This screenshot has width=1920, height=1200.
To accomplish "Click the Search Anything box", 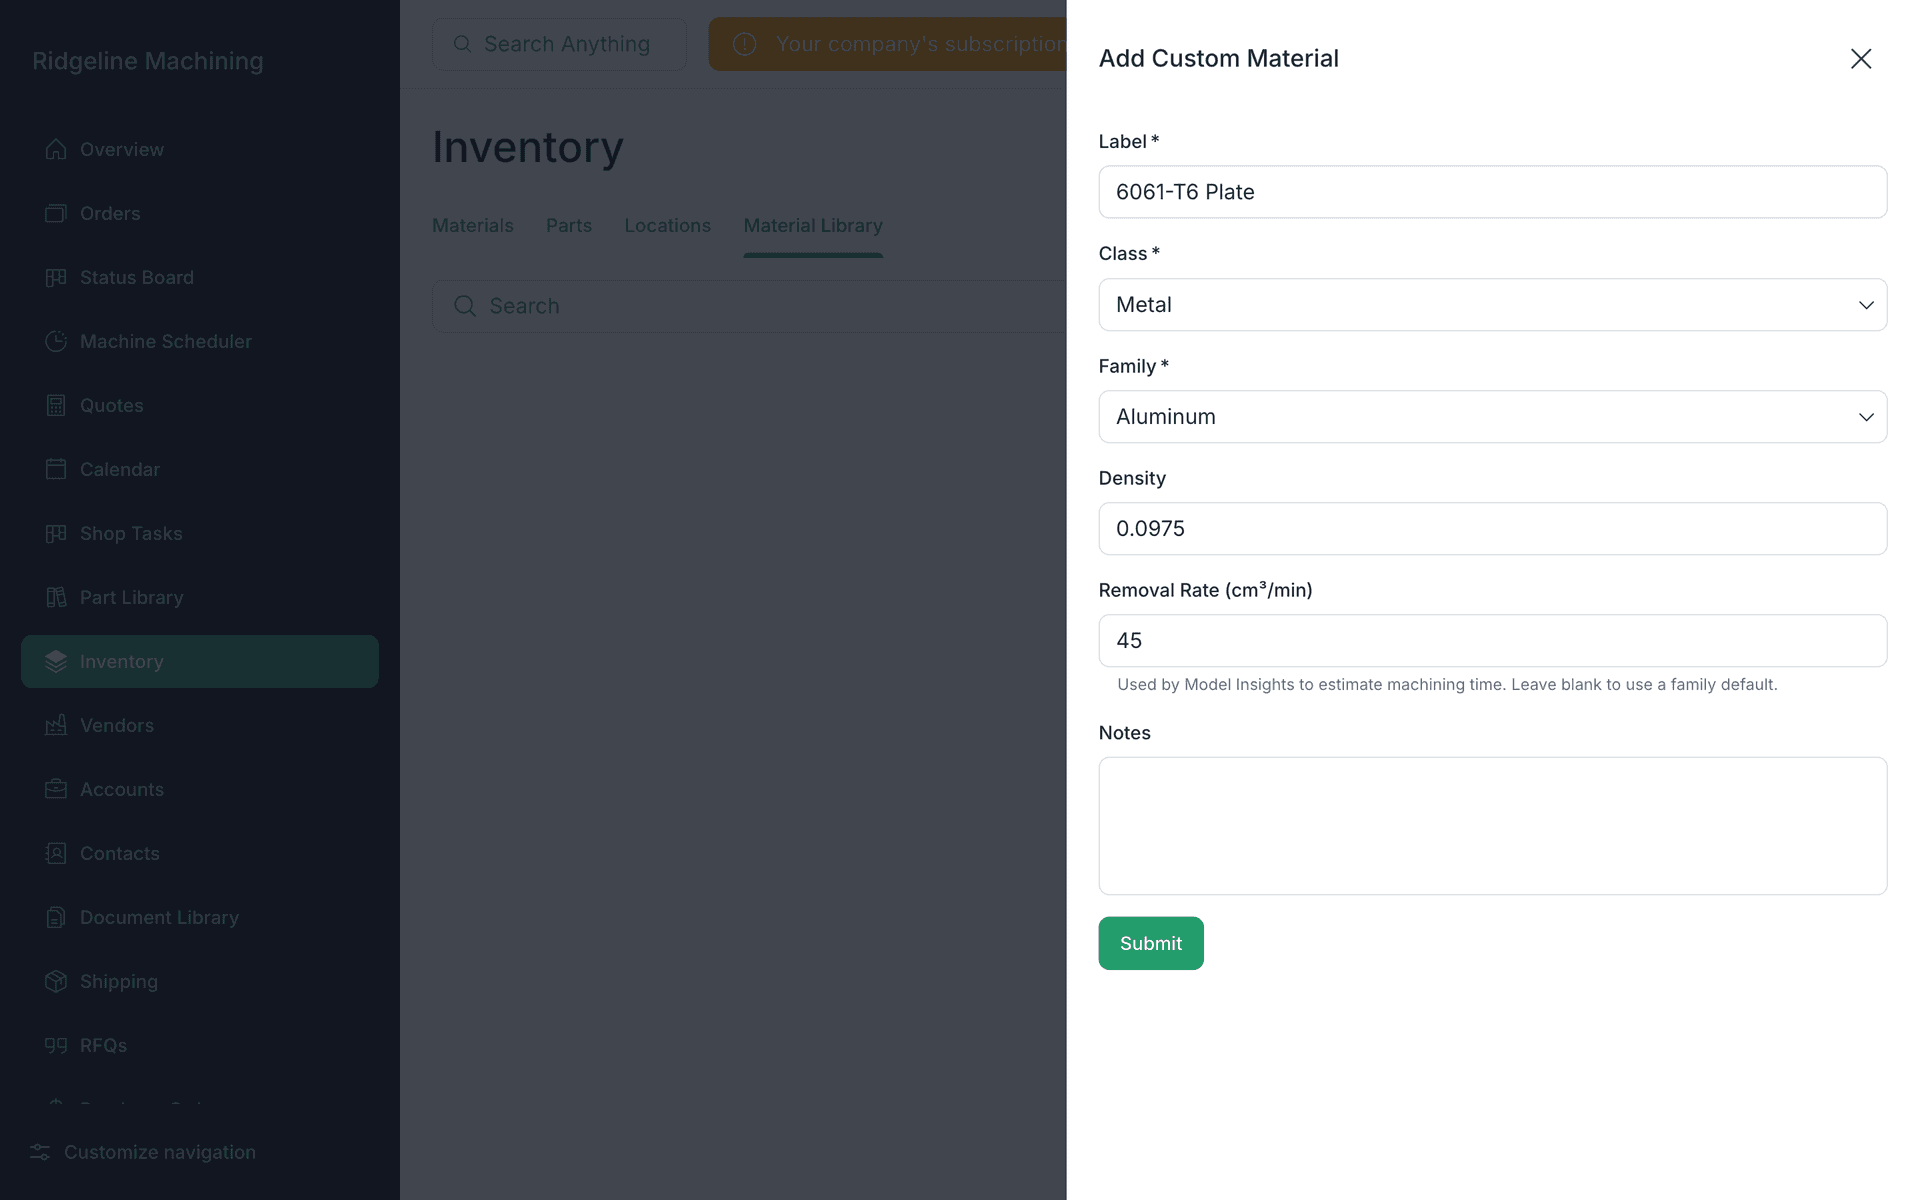I will pos(559,44).
